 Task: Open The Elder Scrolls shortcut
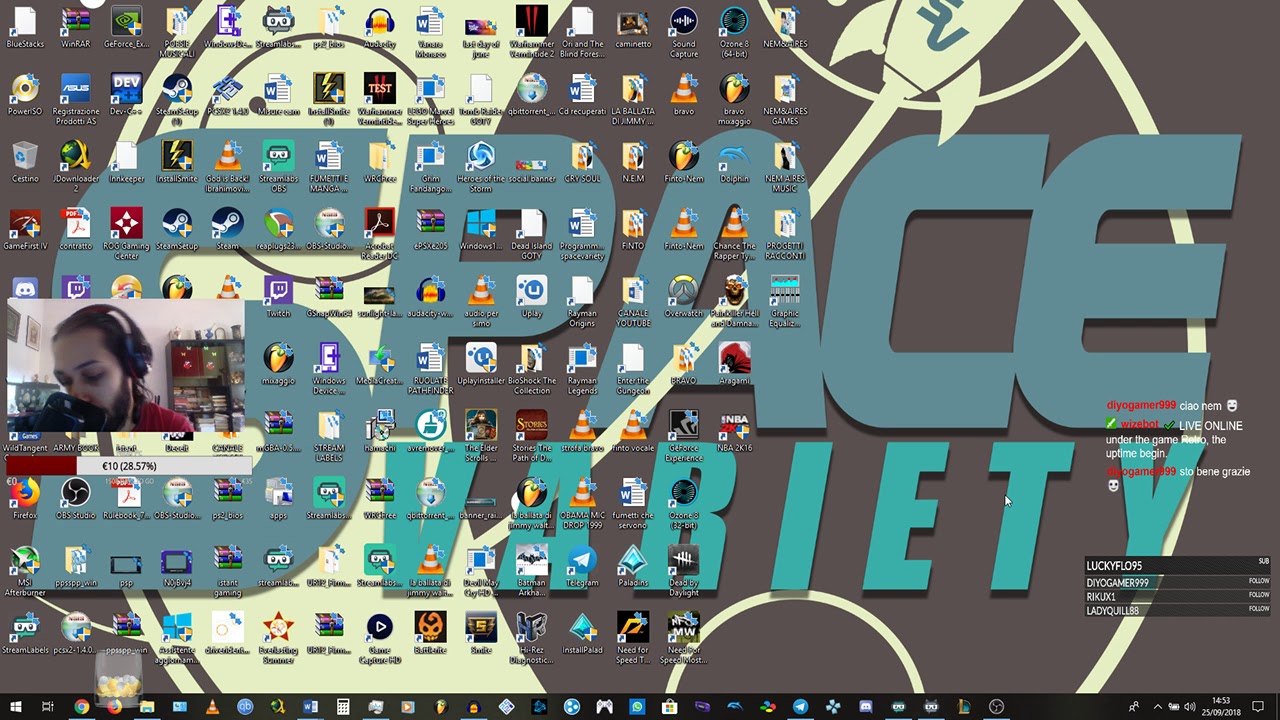coord(481,434)
